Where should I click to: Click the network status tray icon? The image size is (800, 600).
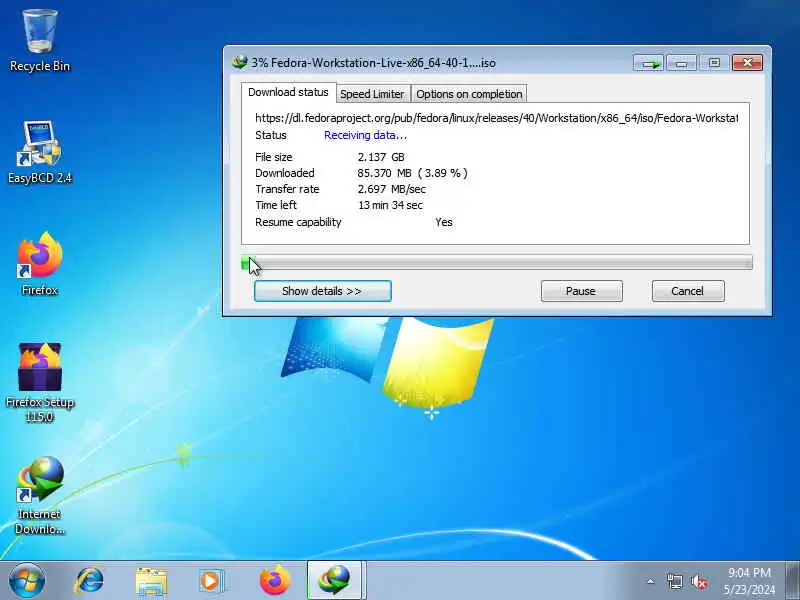(674, 581)
